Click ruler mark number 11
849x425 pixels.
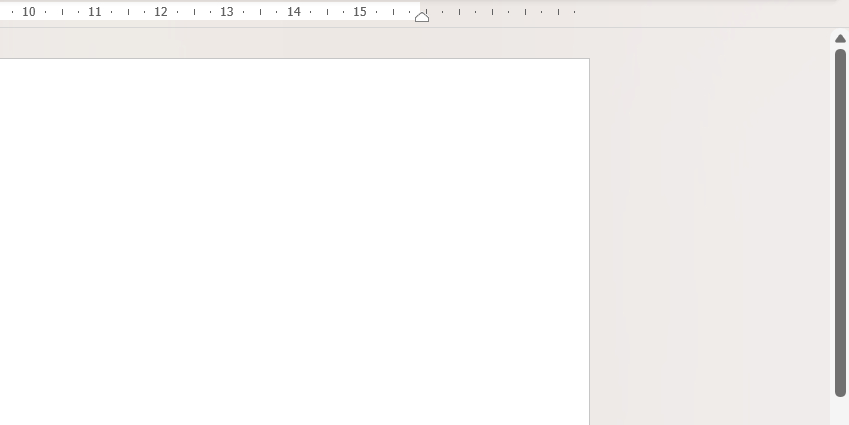click(x=95, y=12)
